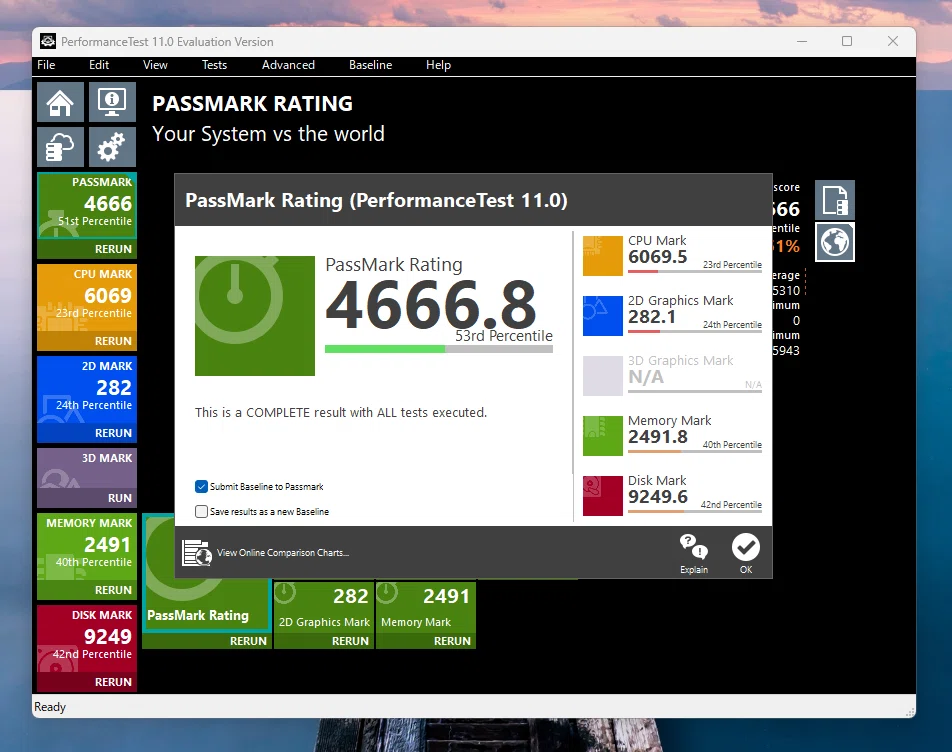Click the COMPLETE result message text
The width and height of the screenshot is (952, 752).
(341, 413)
